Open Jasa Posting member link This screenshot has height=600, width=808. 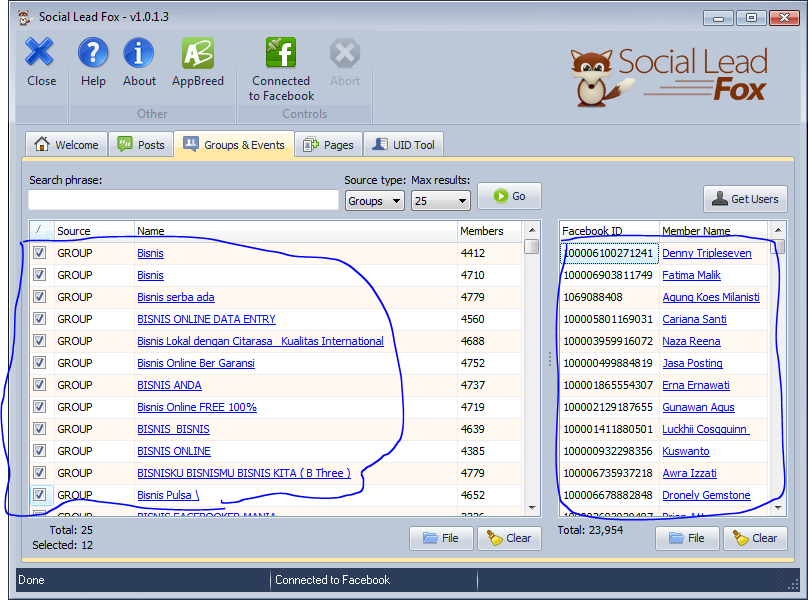692,363
